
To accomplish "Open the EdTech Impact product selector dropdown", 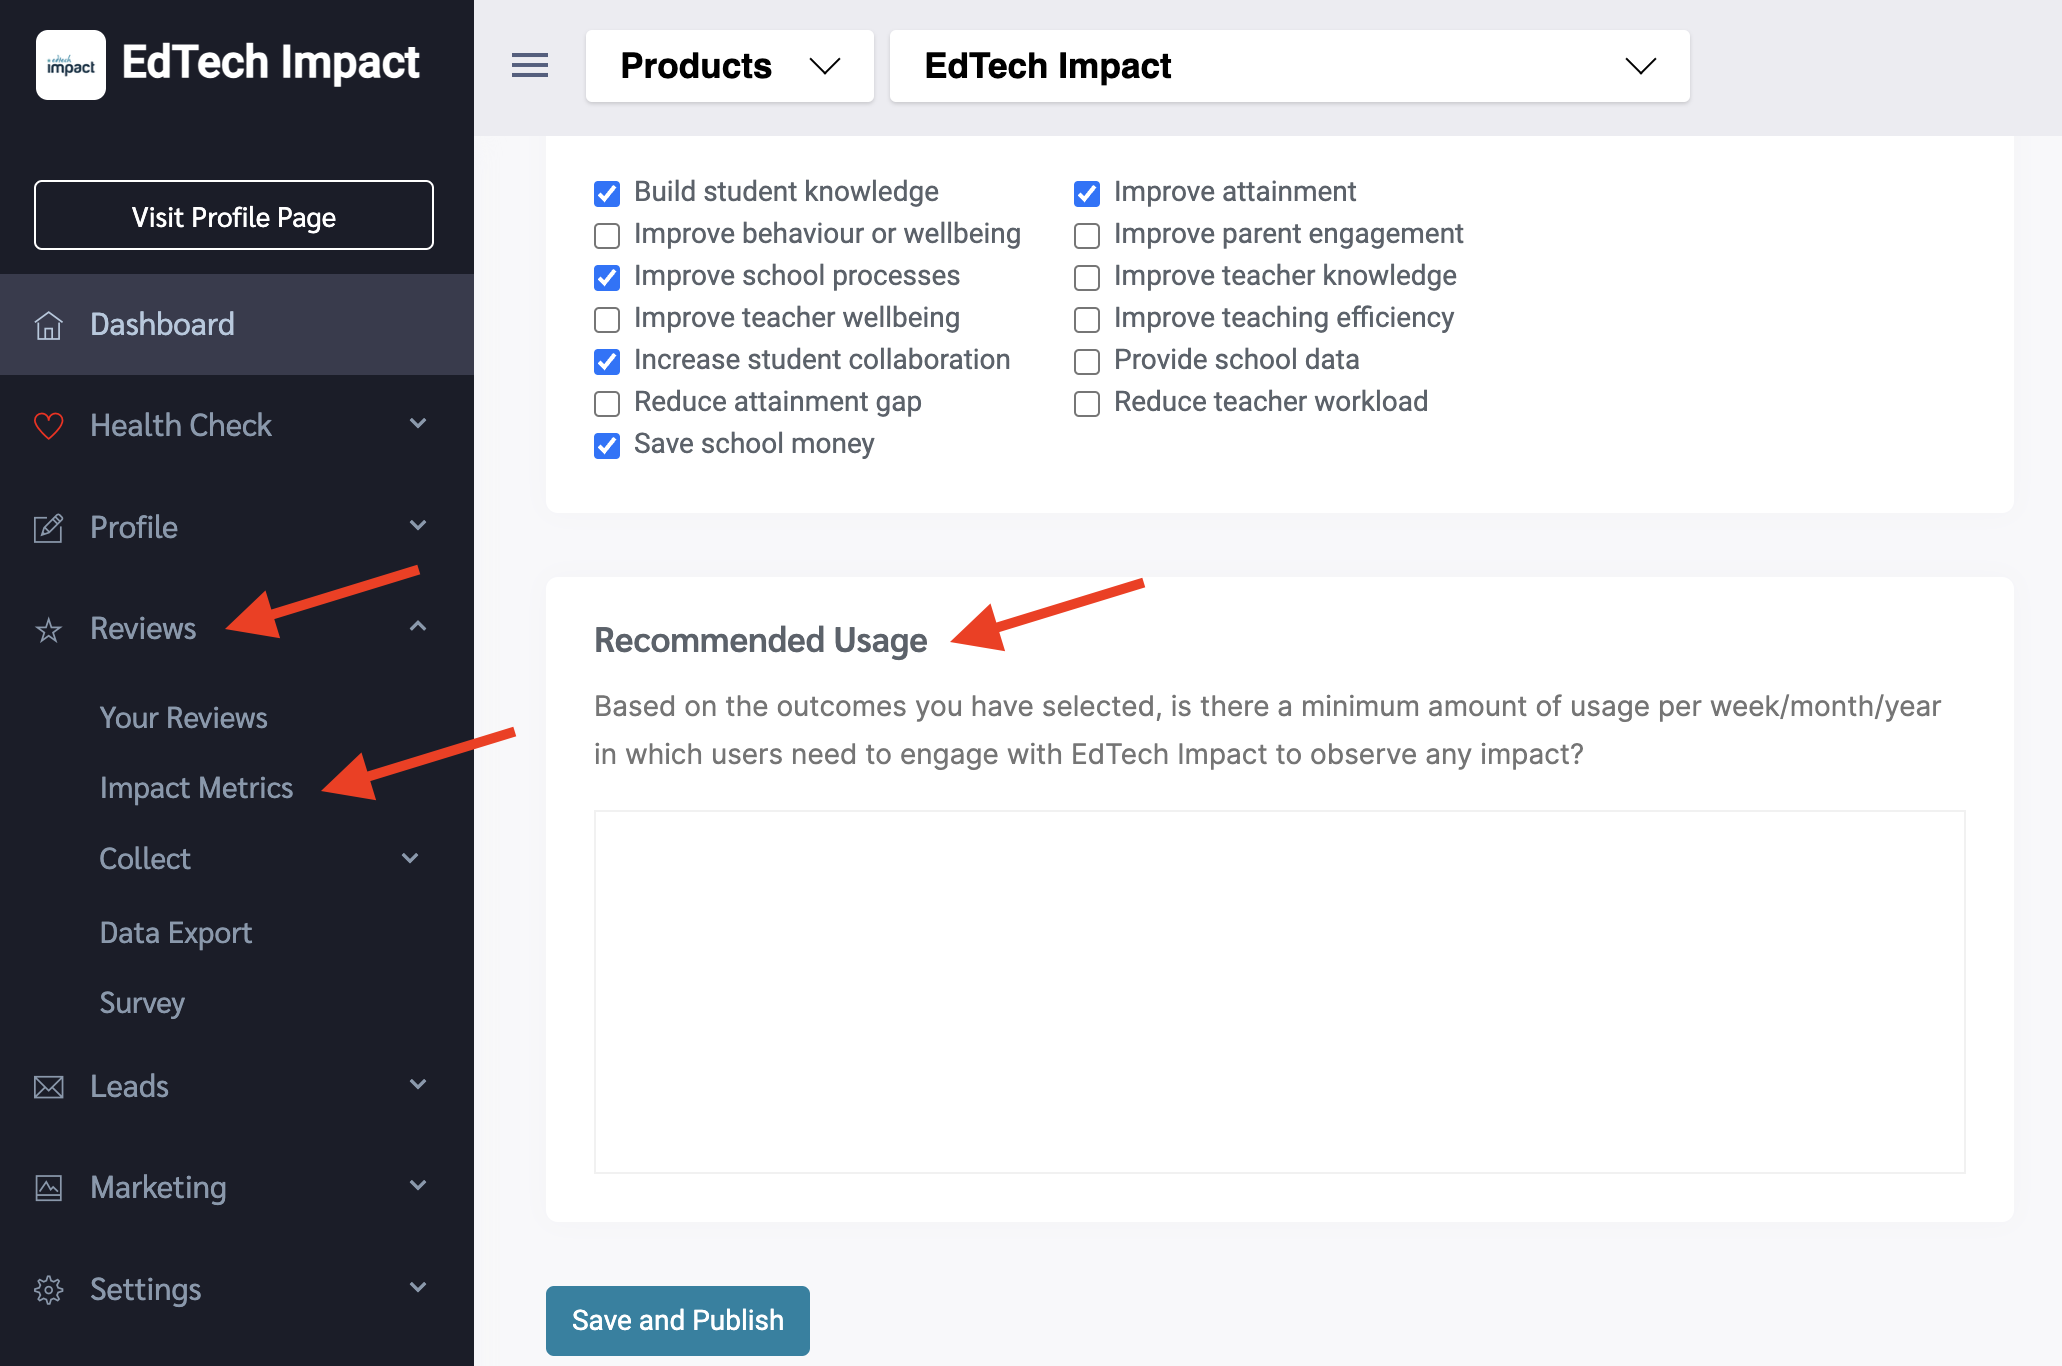I will coord(1290,66).
